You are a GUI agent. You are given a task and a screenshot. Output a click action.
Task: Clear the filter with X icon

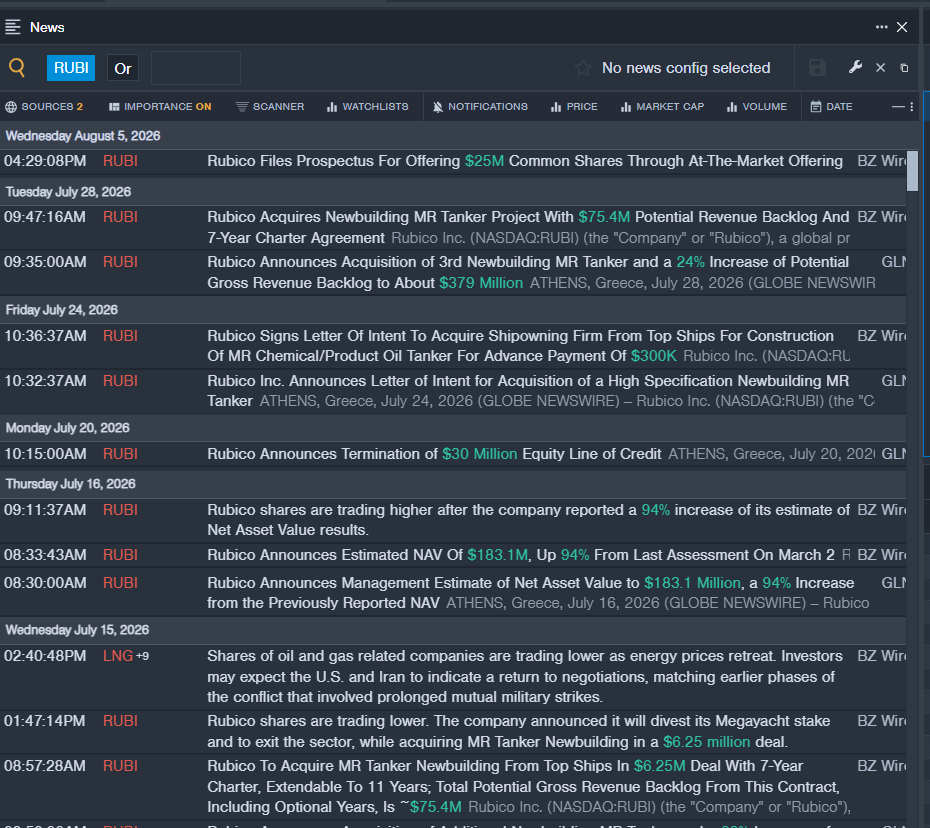point(881,68)
